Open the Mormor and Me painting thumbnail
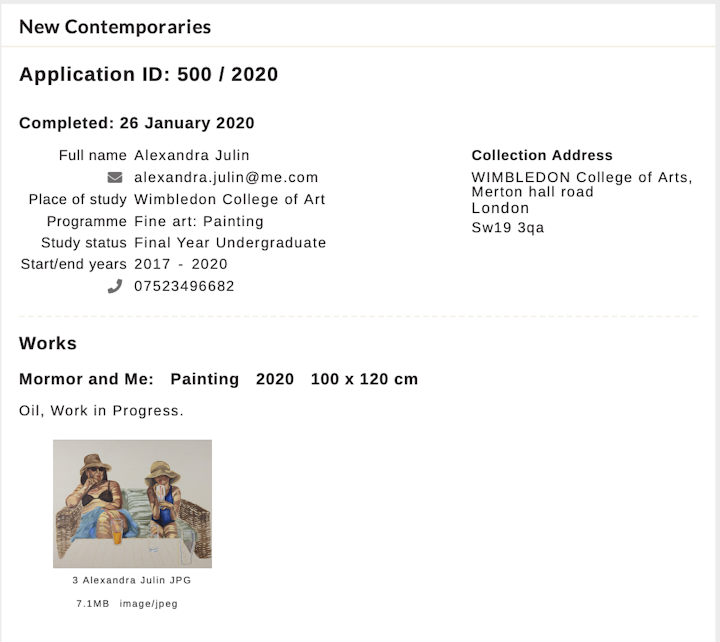This screenshot has height=642, width=720. (132, 503)
